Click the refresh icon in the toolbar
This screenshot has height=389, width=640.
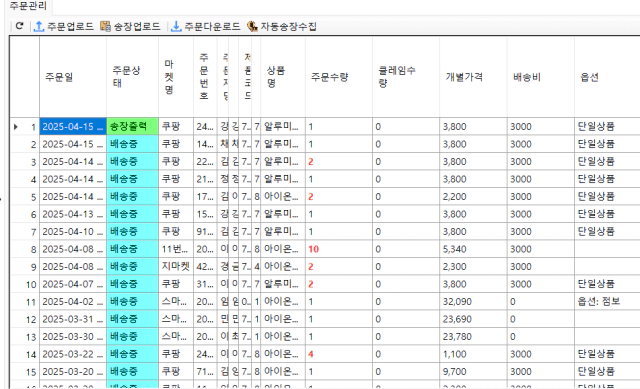(x=19, y=26)
